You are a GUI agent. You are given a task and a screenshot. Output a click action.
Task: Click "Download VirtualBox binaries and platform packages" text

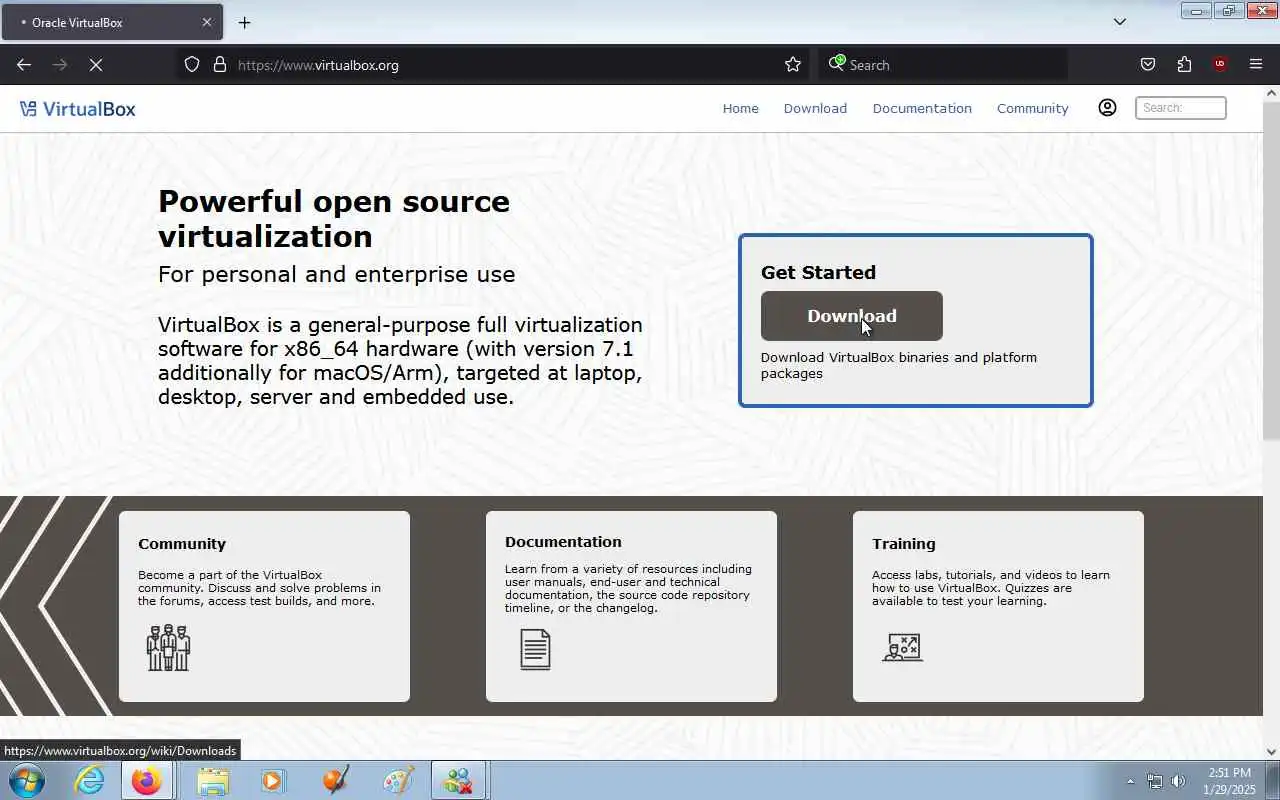point(899,365)
